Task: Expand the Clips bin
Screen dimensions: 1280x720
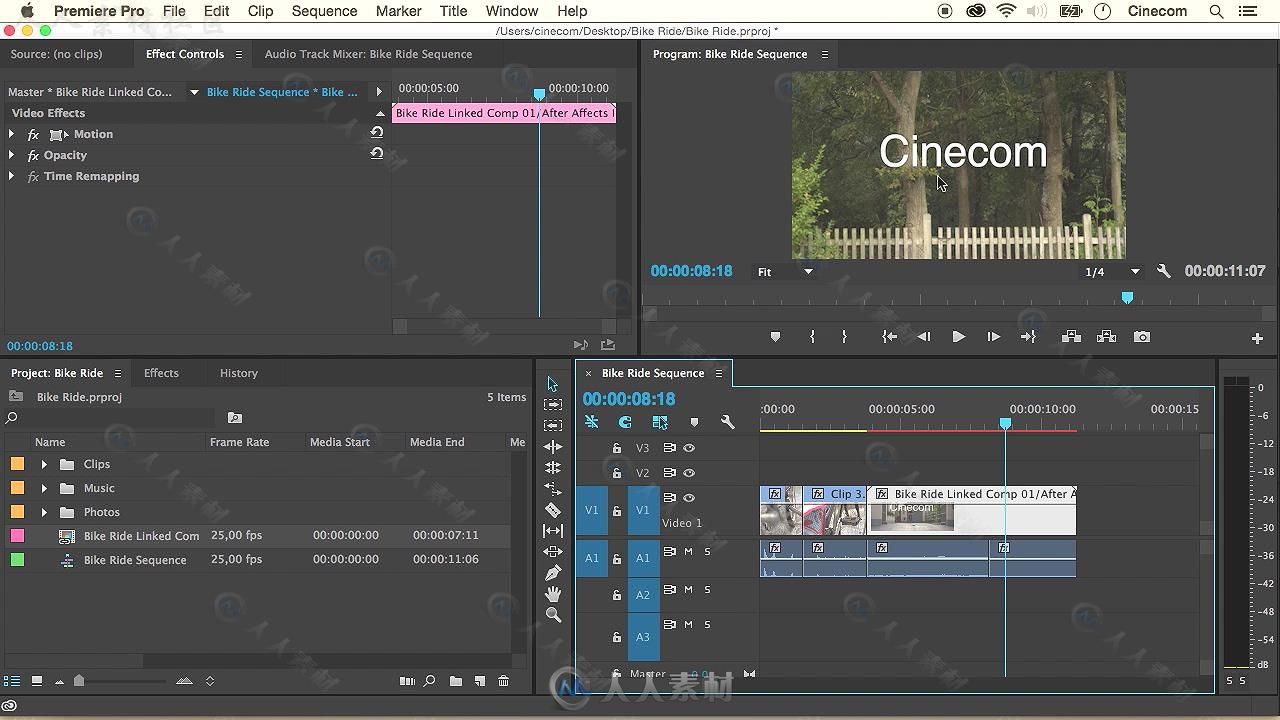Action: click(x=44, y=464)
